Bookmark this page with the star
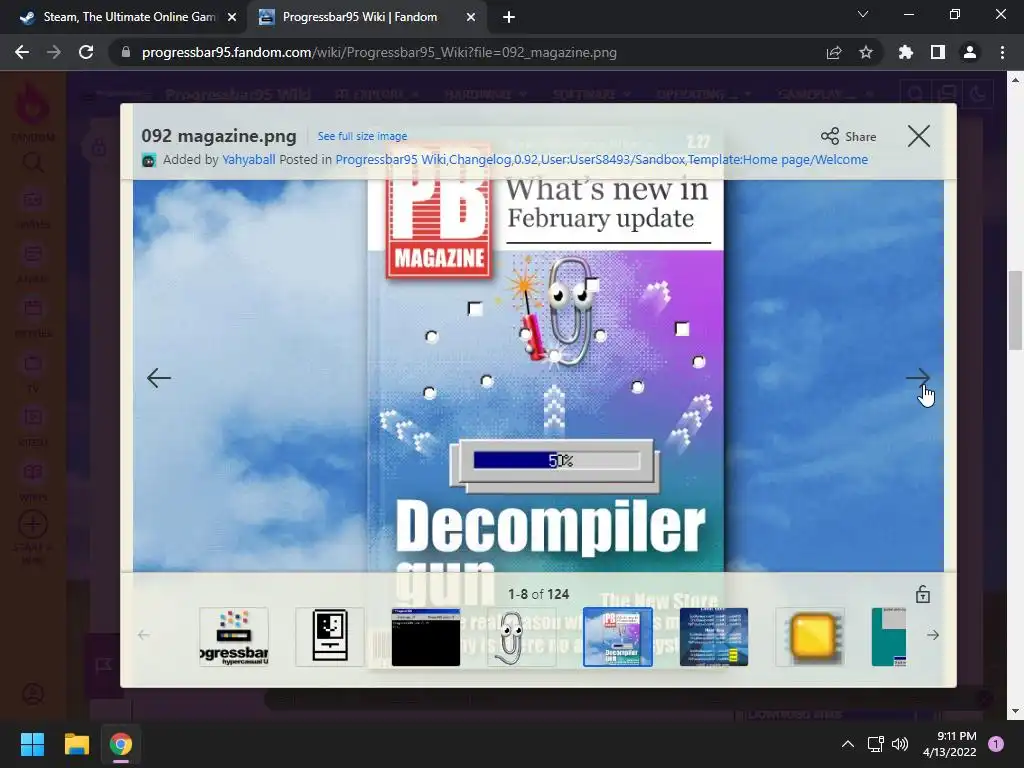 coord(866,52)
